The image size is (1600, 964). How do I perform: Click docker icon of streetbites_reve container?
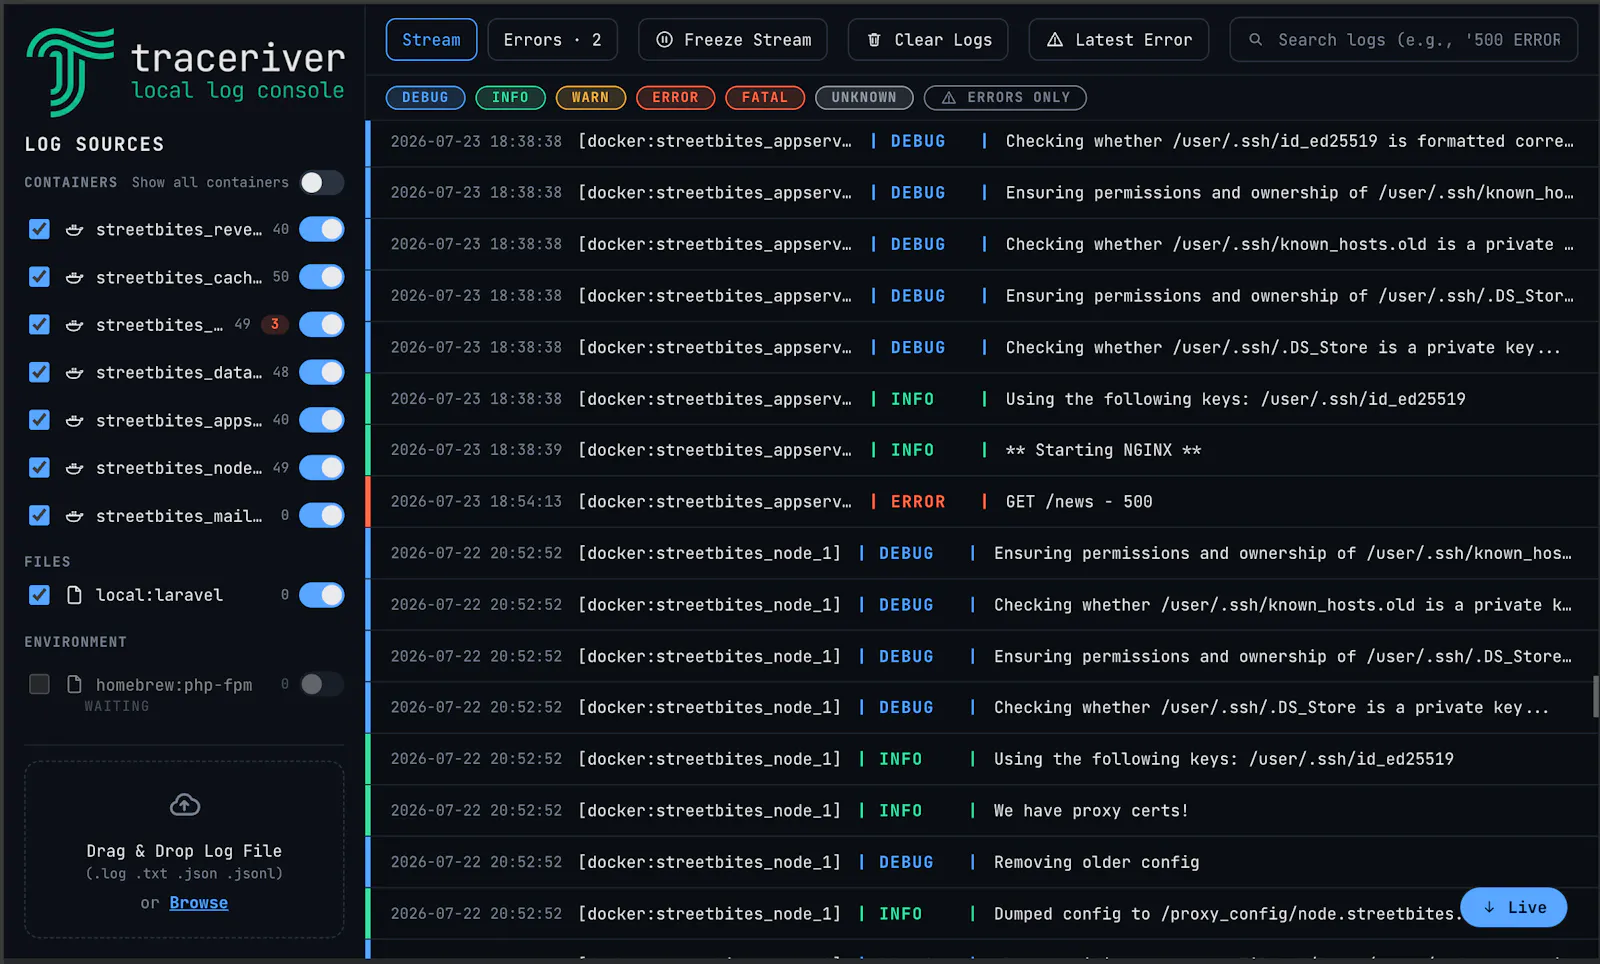coord(74,230)
